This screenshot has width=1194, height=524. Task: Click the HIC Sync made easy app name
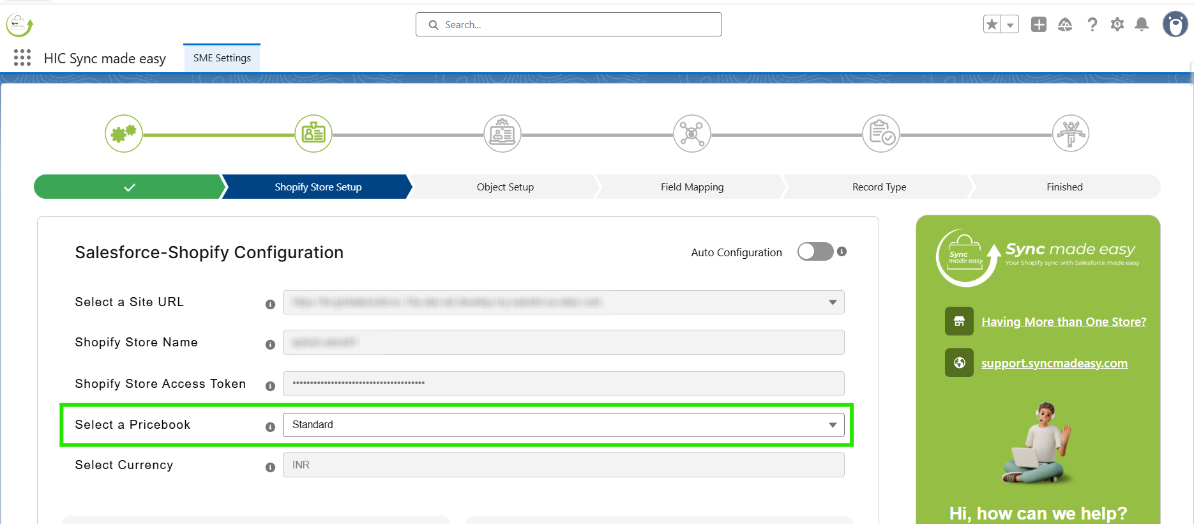coord(105,59)
